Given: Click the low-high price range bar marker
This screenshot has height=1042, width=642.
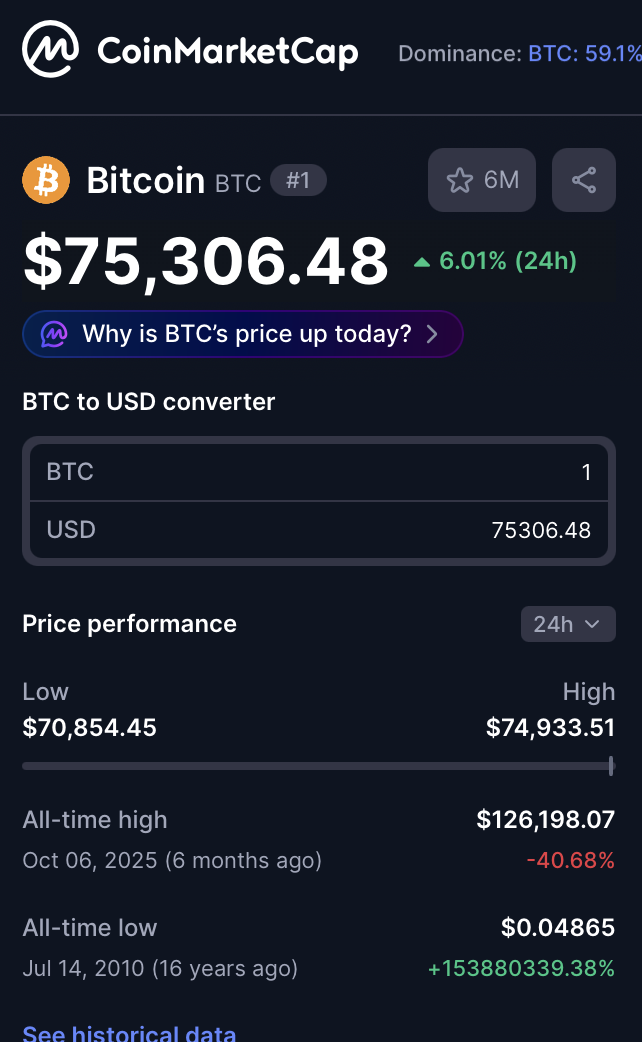Looking at the screenshot, I should 611,766.
